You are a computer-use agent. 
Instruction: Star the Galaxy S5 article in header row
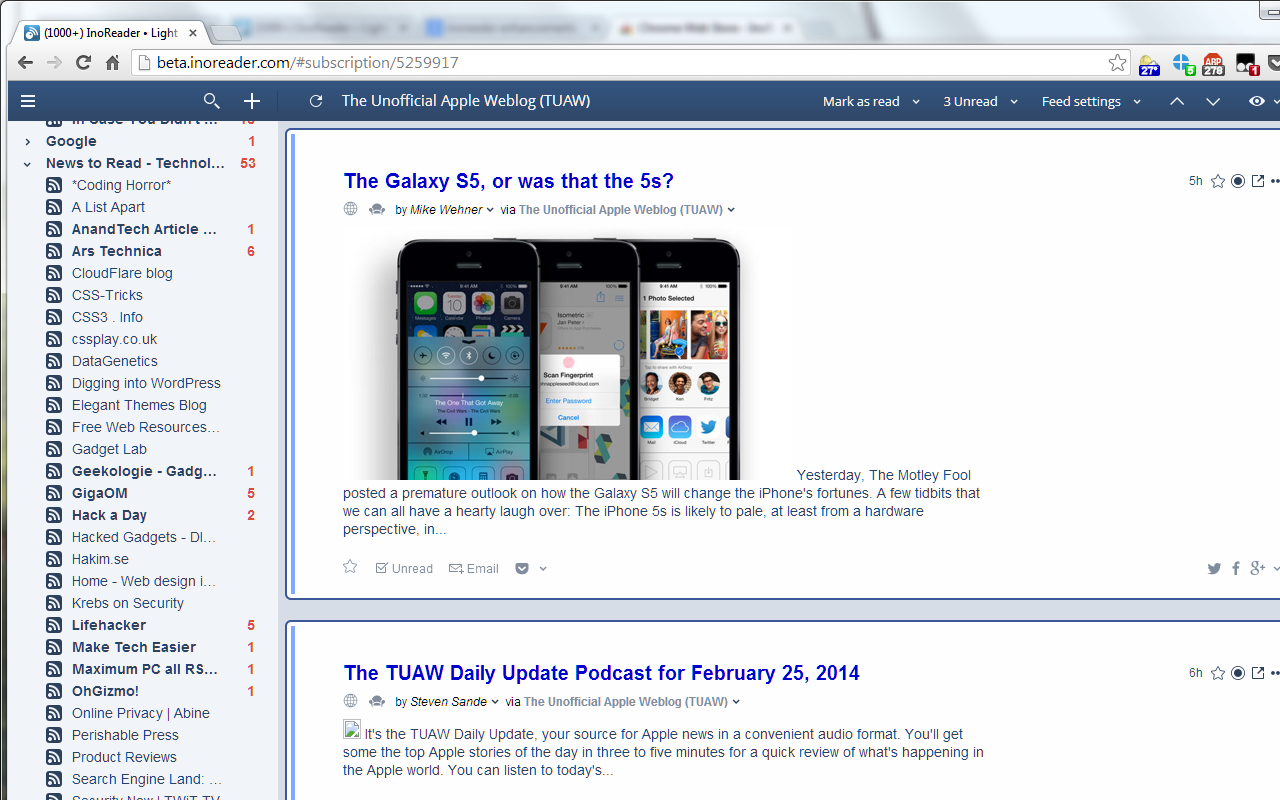tap(1218, 181)
